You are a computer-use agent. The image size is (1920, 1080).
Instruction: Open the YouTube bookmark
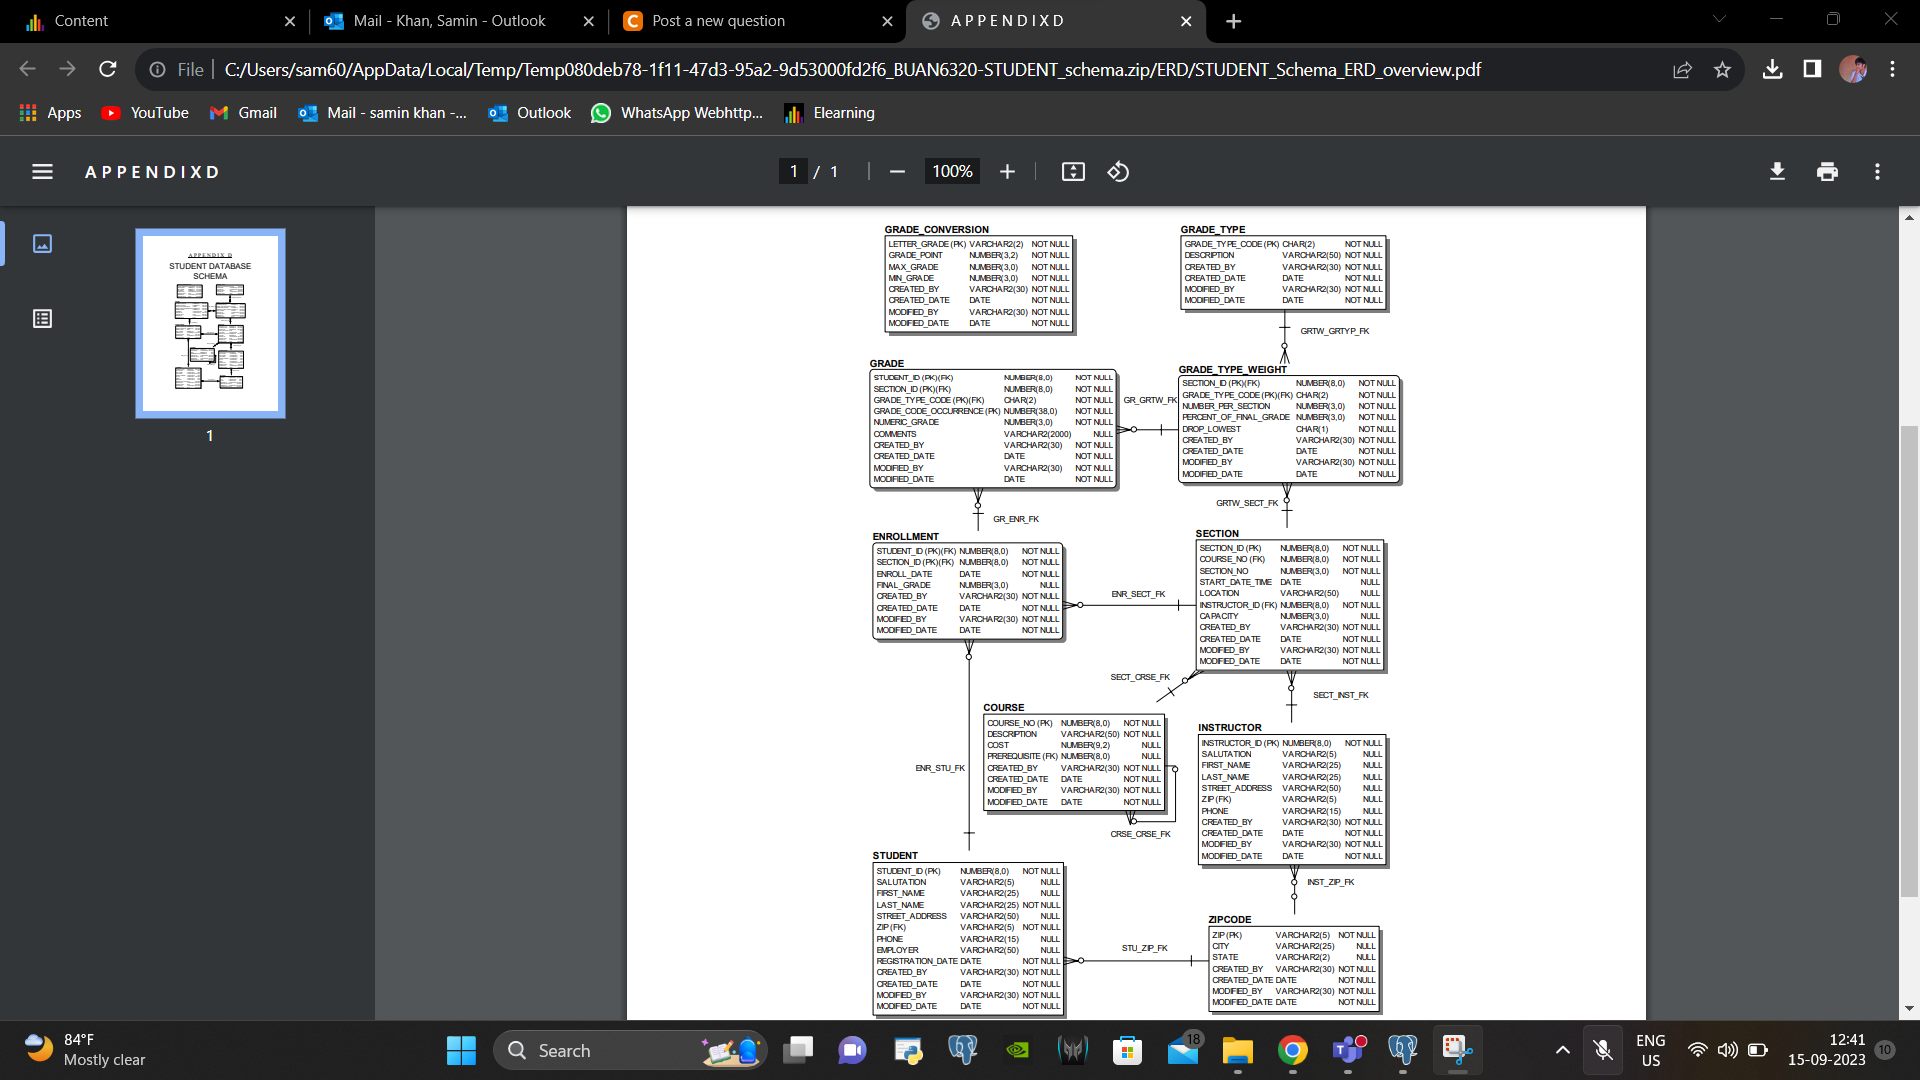click(145, 113)
